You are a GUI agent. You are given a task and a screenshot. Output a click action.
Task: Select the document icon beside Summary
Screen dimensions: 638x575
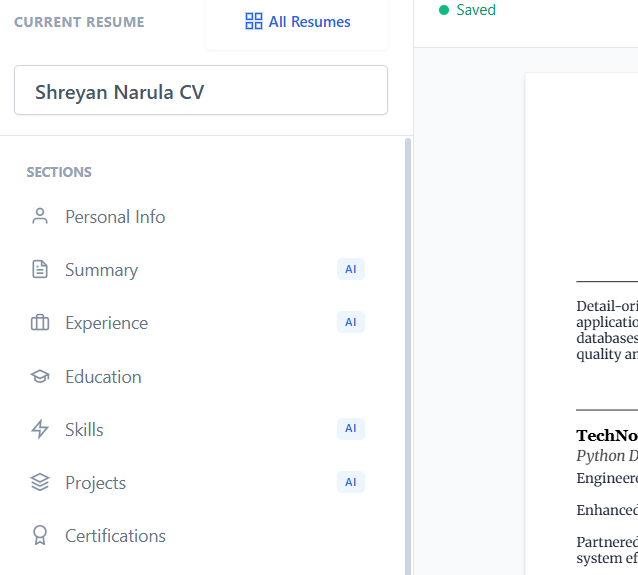40,269
